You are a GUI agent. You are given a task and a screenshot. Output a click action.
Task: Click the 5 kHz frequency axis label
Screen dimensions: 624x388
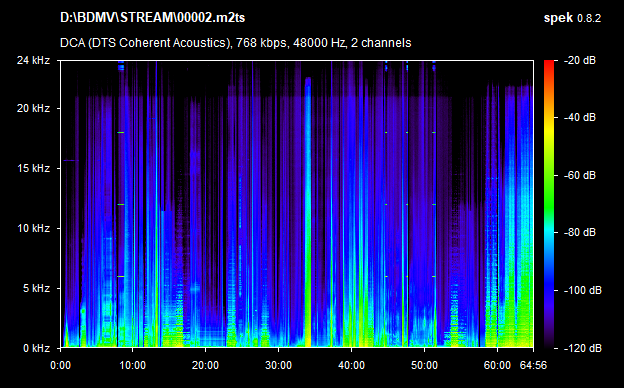(x=36, y=288)
